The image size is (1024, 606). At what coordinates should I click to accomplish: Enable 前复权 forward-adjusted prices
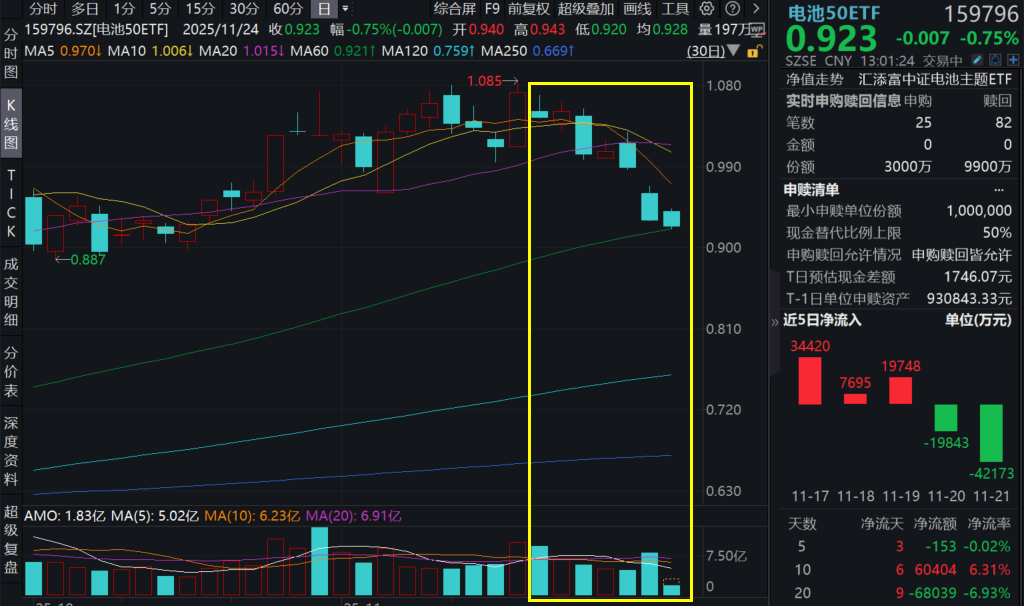[x=531, y=9]
